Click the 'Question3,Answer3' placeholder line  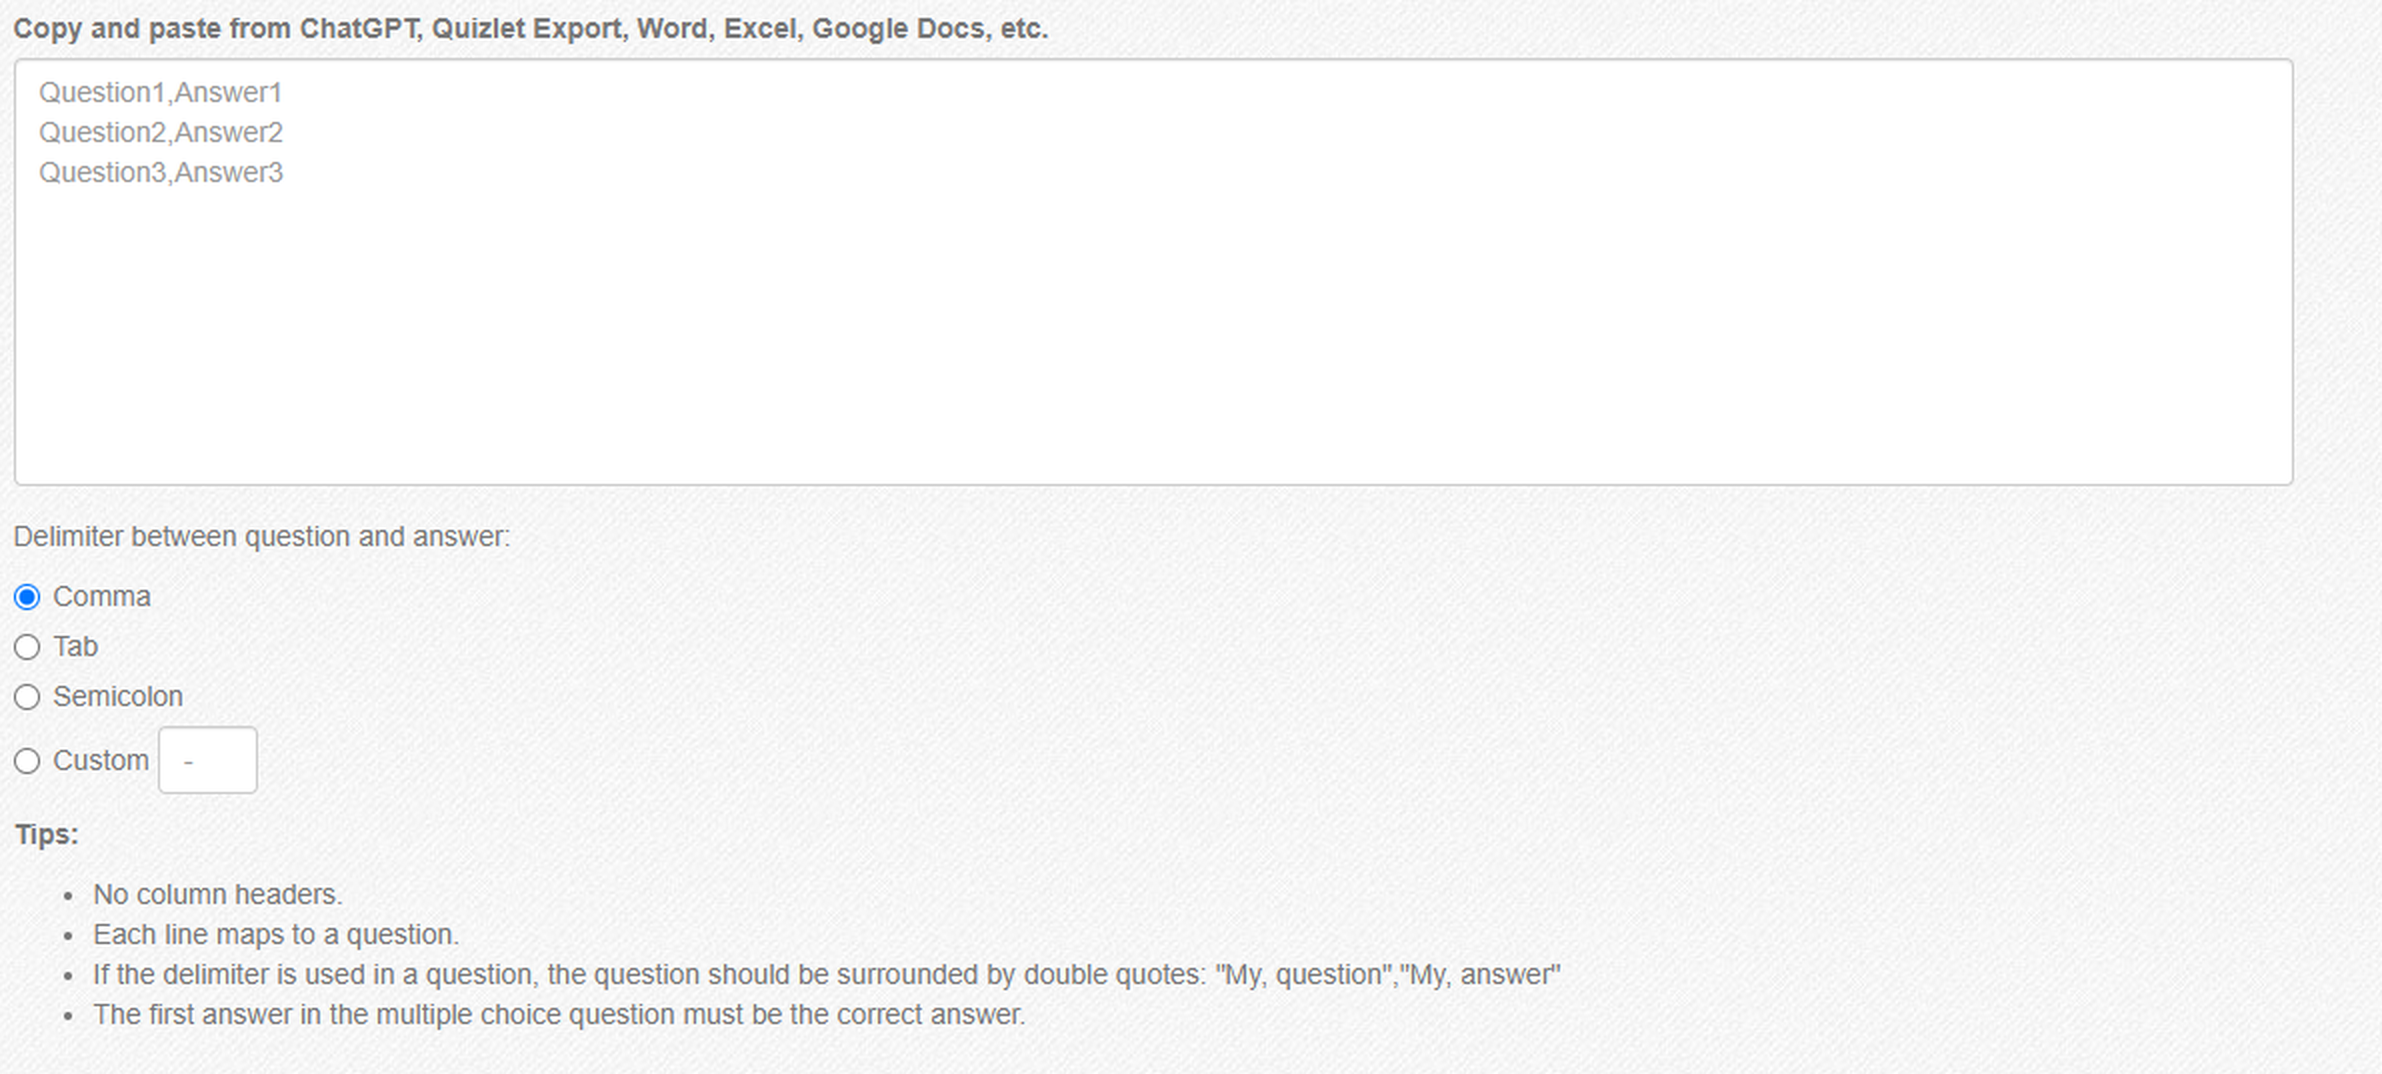(161, 173)
